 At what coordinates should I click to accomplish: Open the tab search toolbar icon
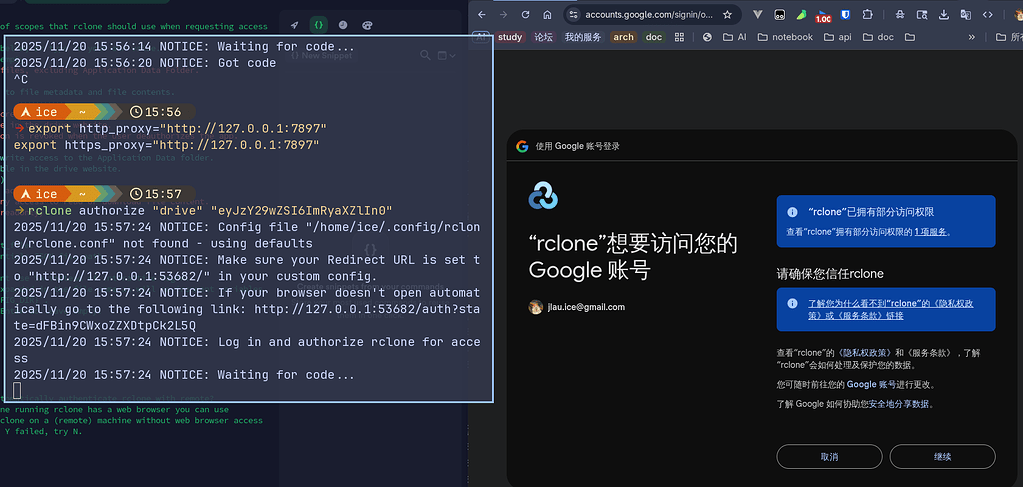(922, 14)
